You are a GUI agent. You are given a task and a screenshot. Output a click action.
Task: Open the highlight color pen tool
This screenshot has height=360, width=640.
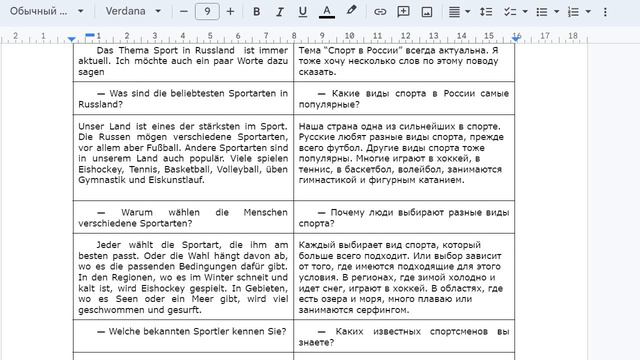tap(351, 11)
